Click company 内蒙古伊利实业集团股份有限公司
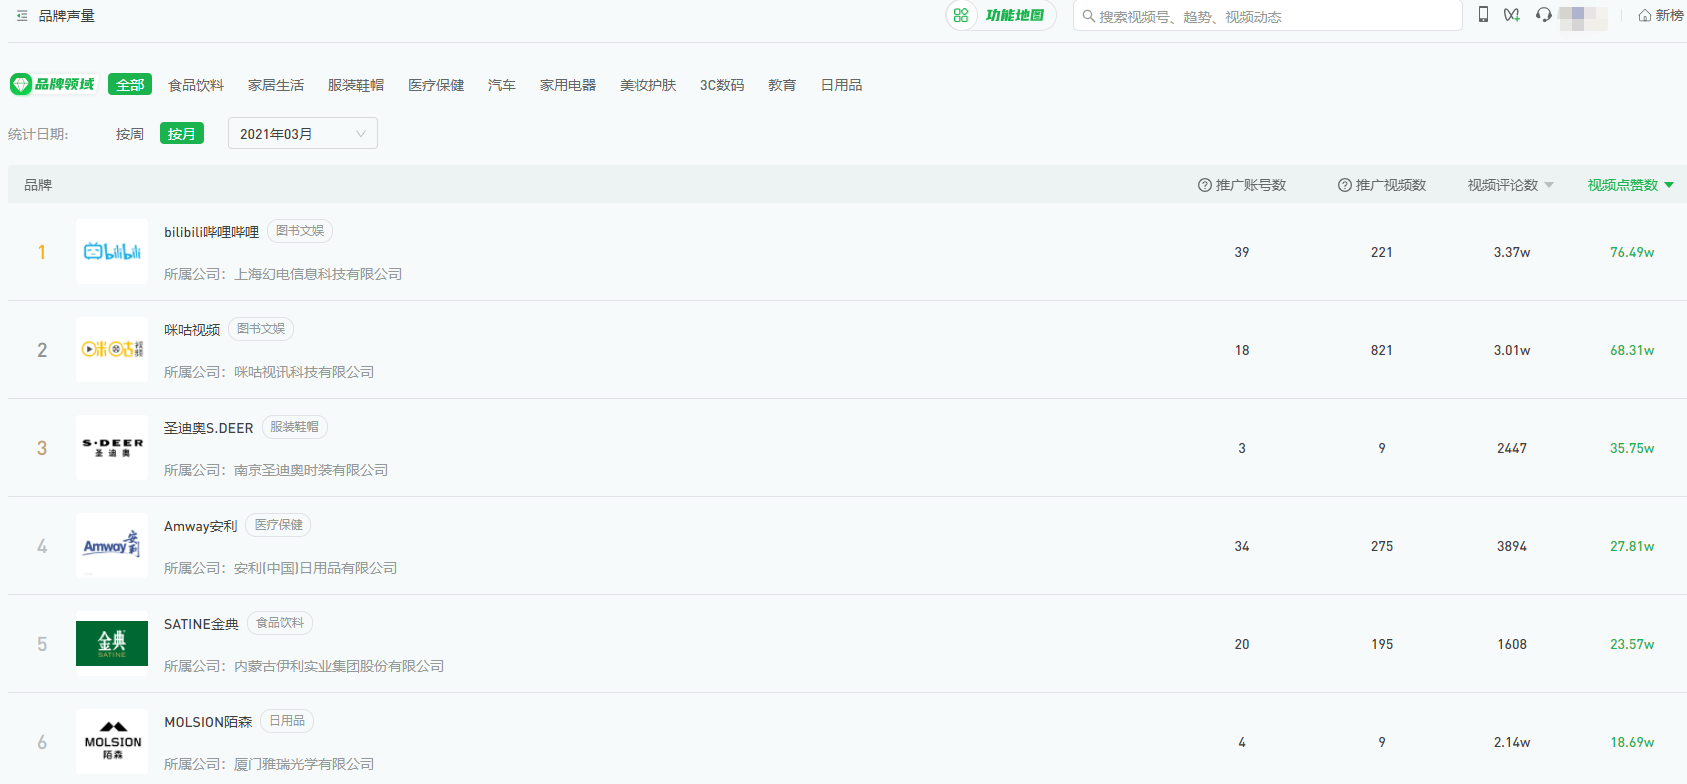 [x=339, y=666]
